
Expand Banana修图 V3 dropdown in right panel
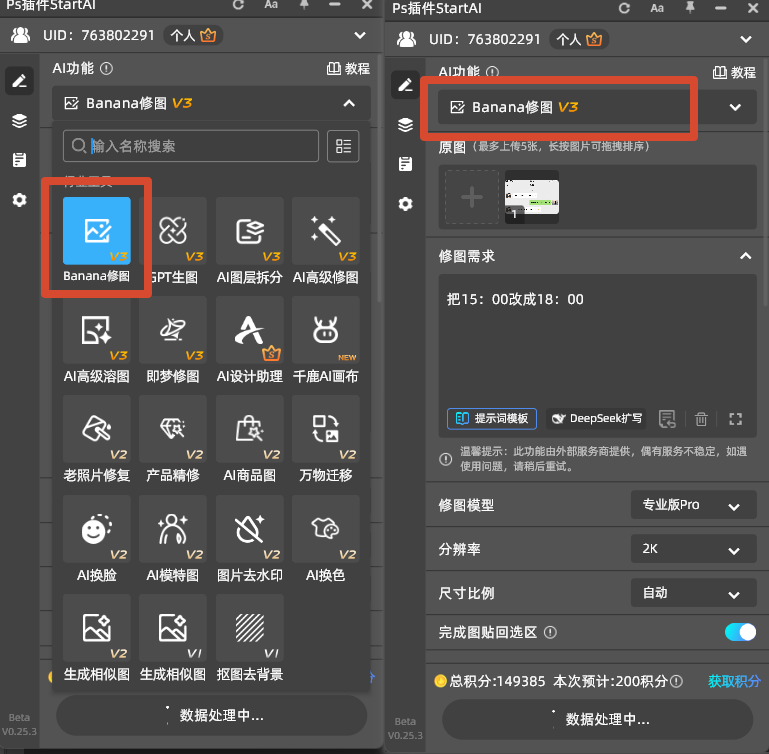[x=735, y=107]
